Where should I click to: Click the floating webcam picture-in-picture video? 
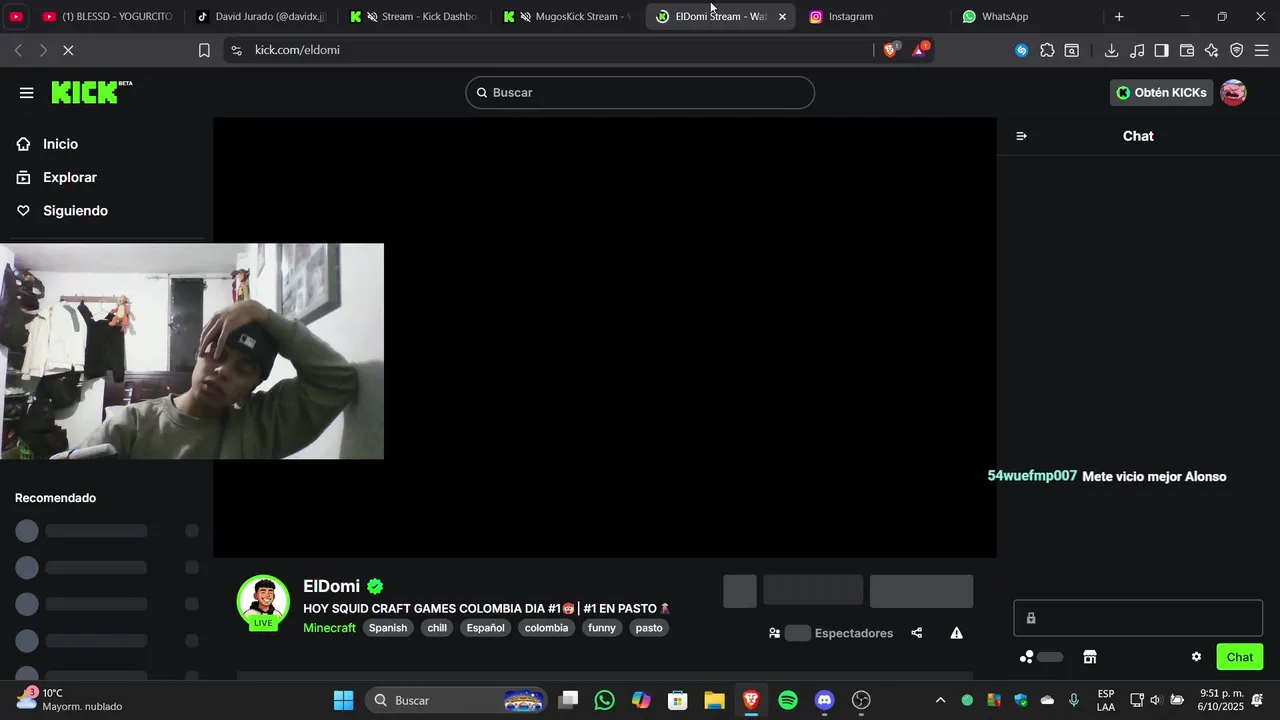click(x=192, y=351)
